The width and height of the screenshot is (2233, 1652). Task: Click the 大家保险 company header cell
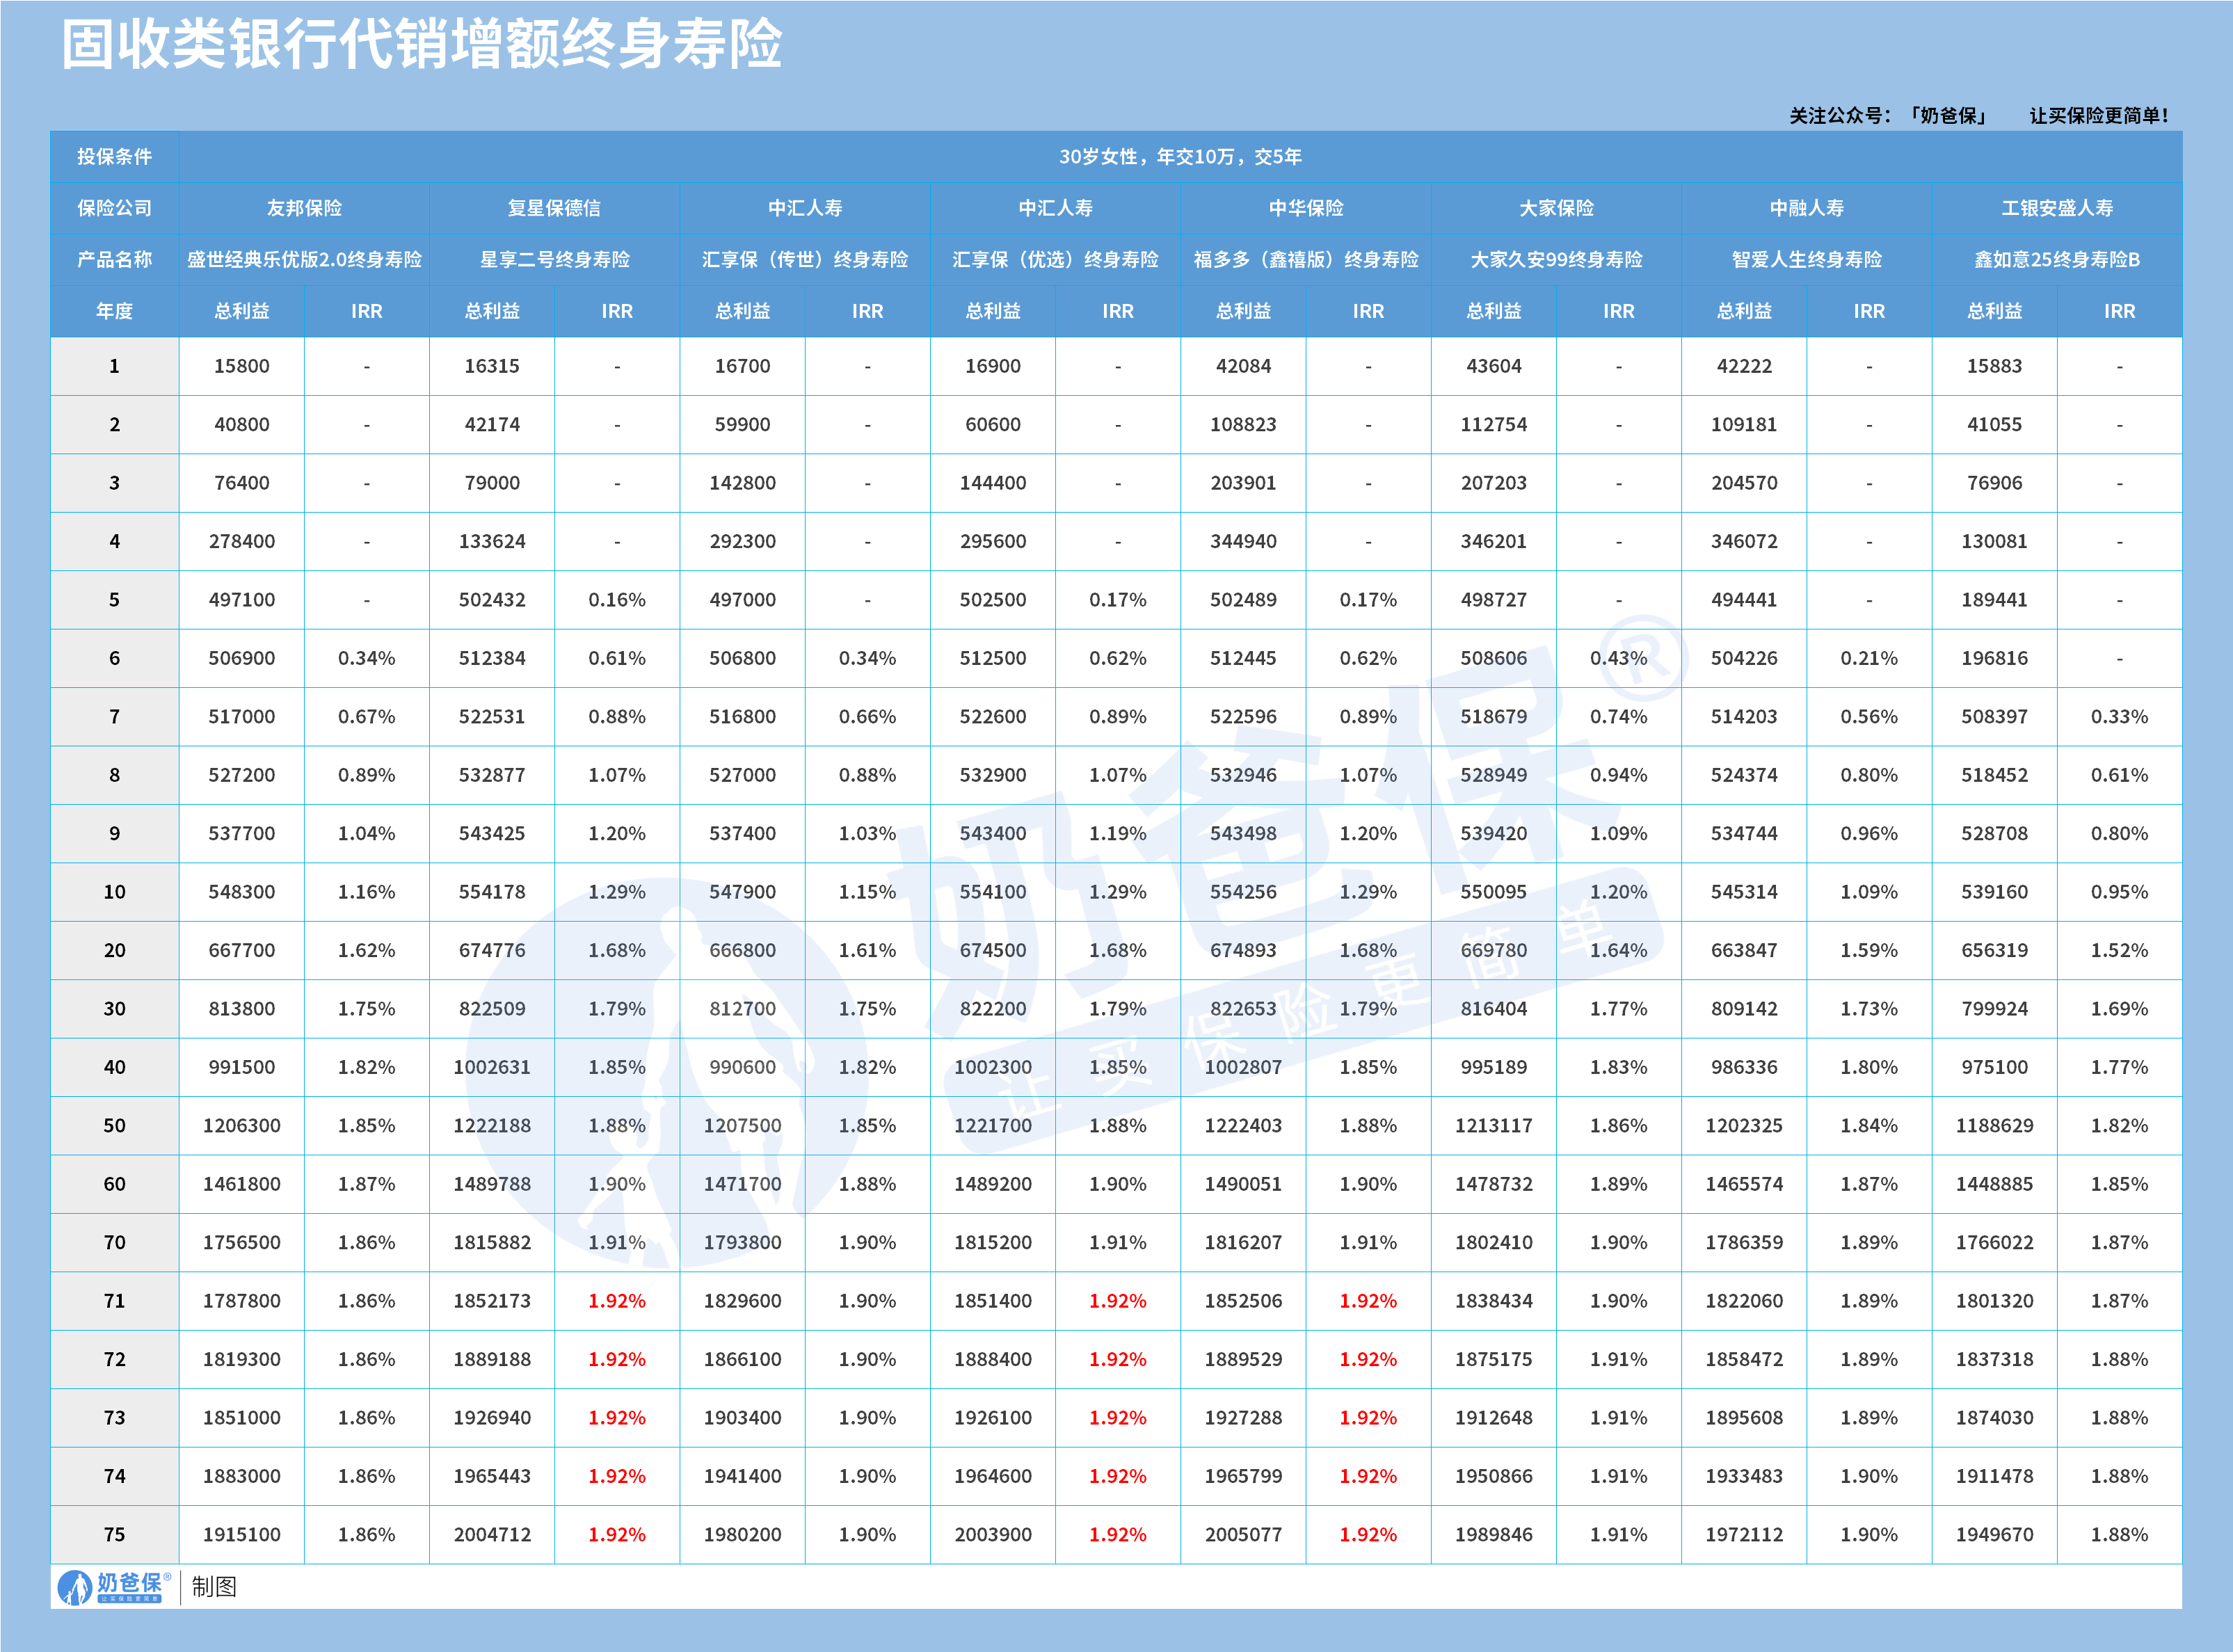[x=1557, y=209]
